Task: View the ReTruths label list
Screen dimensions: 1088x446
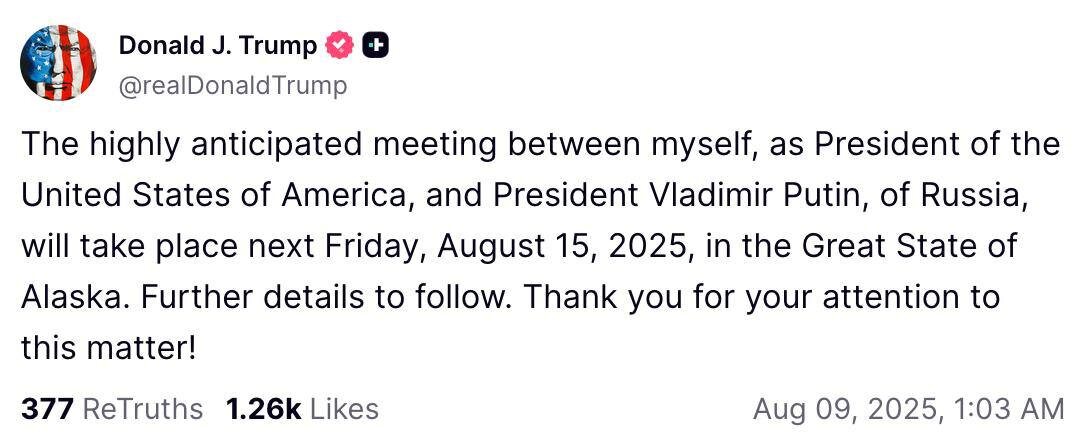Action: 142,409
